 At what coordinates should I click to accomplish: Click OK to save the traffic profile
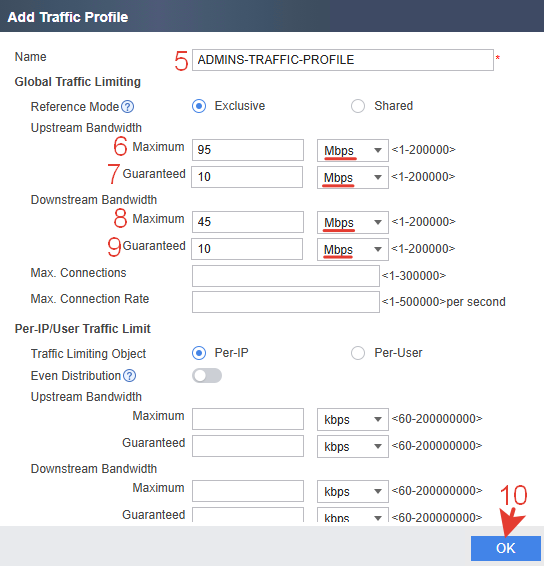[x=505, y=548]
